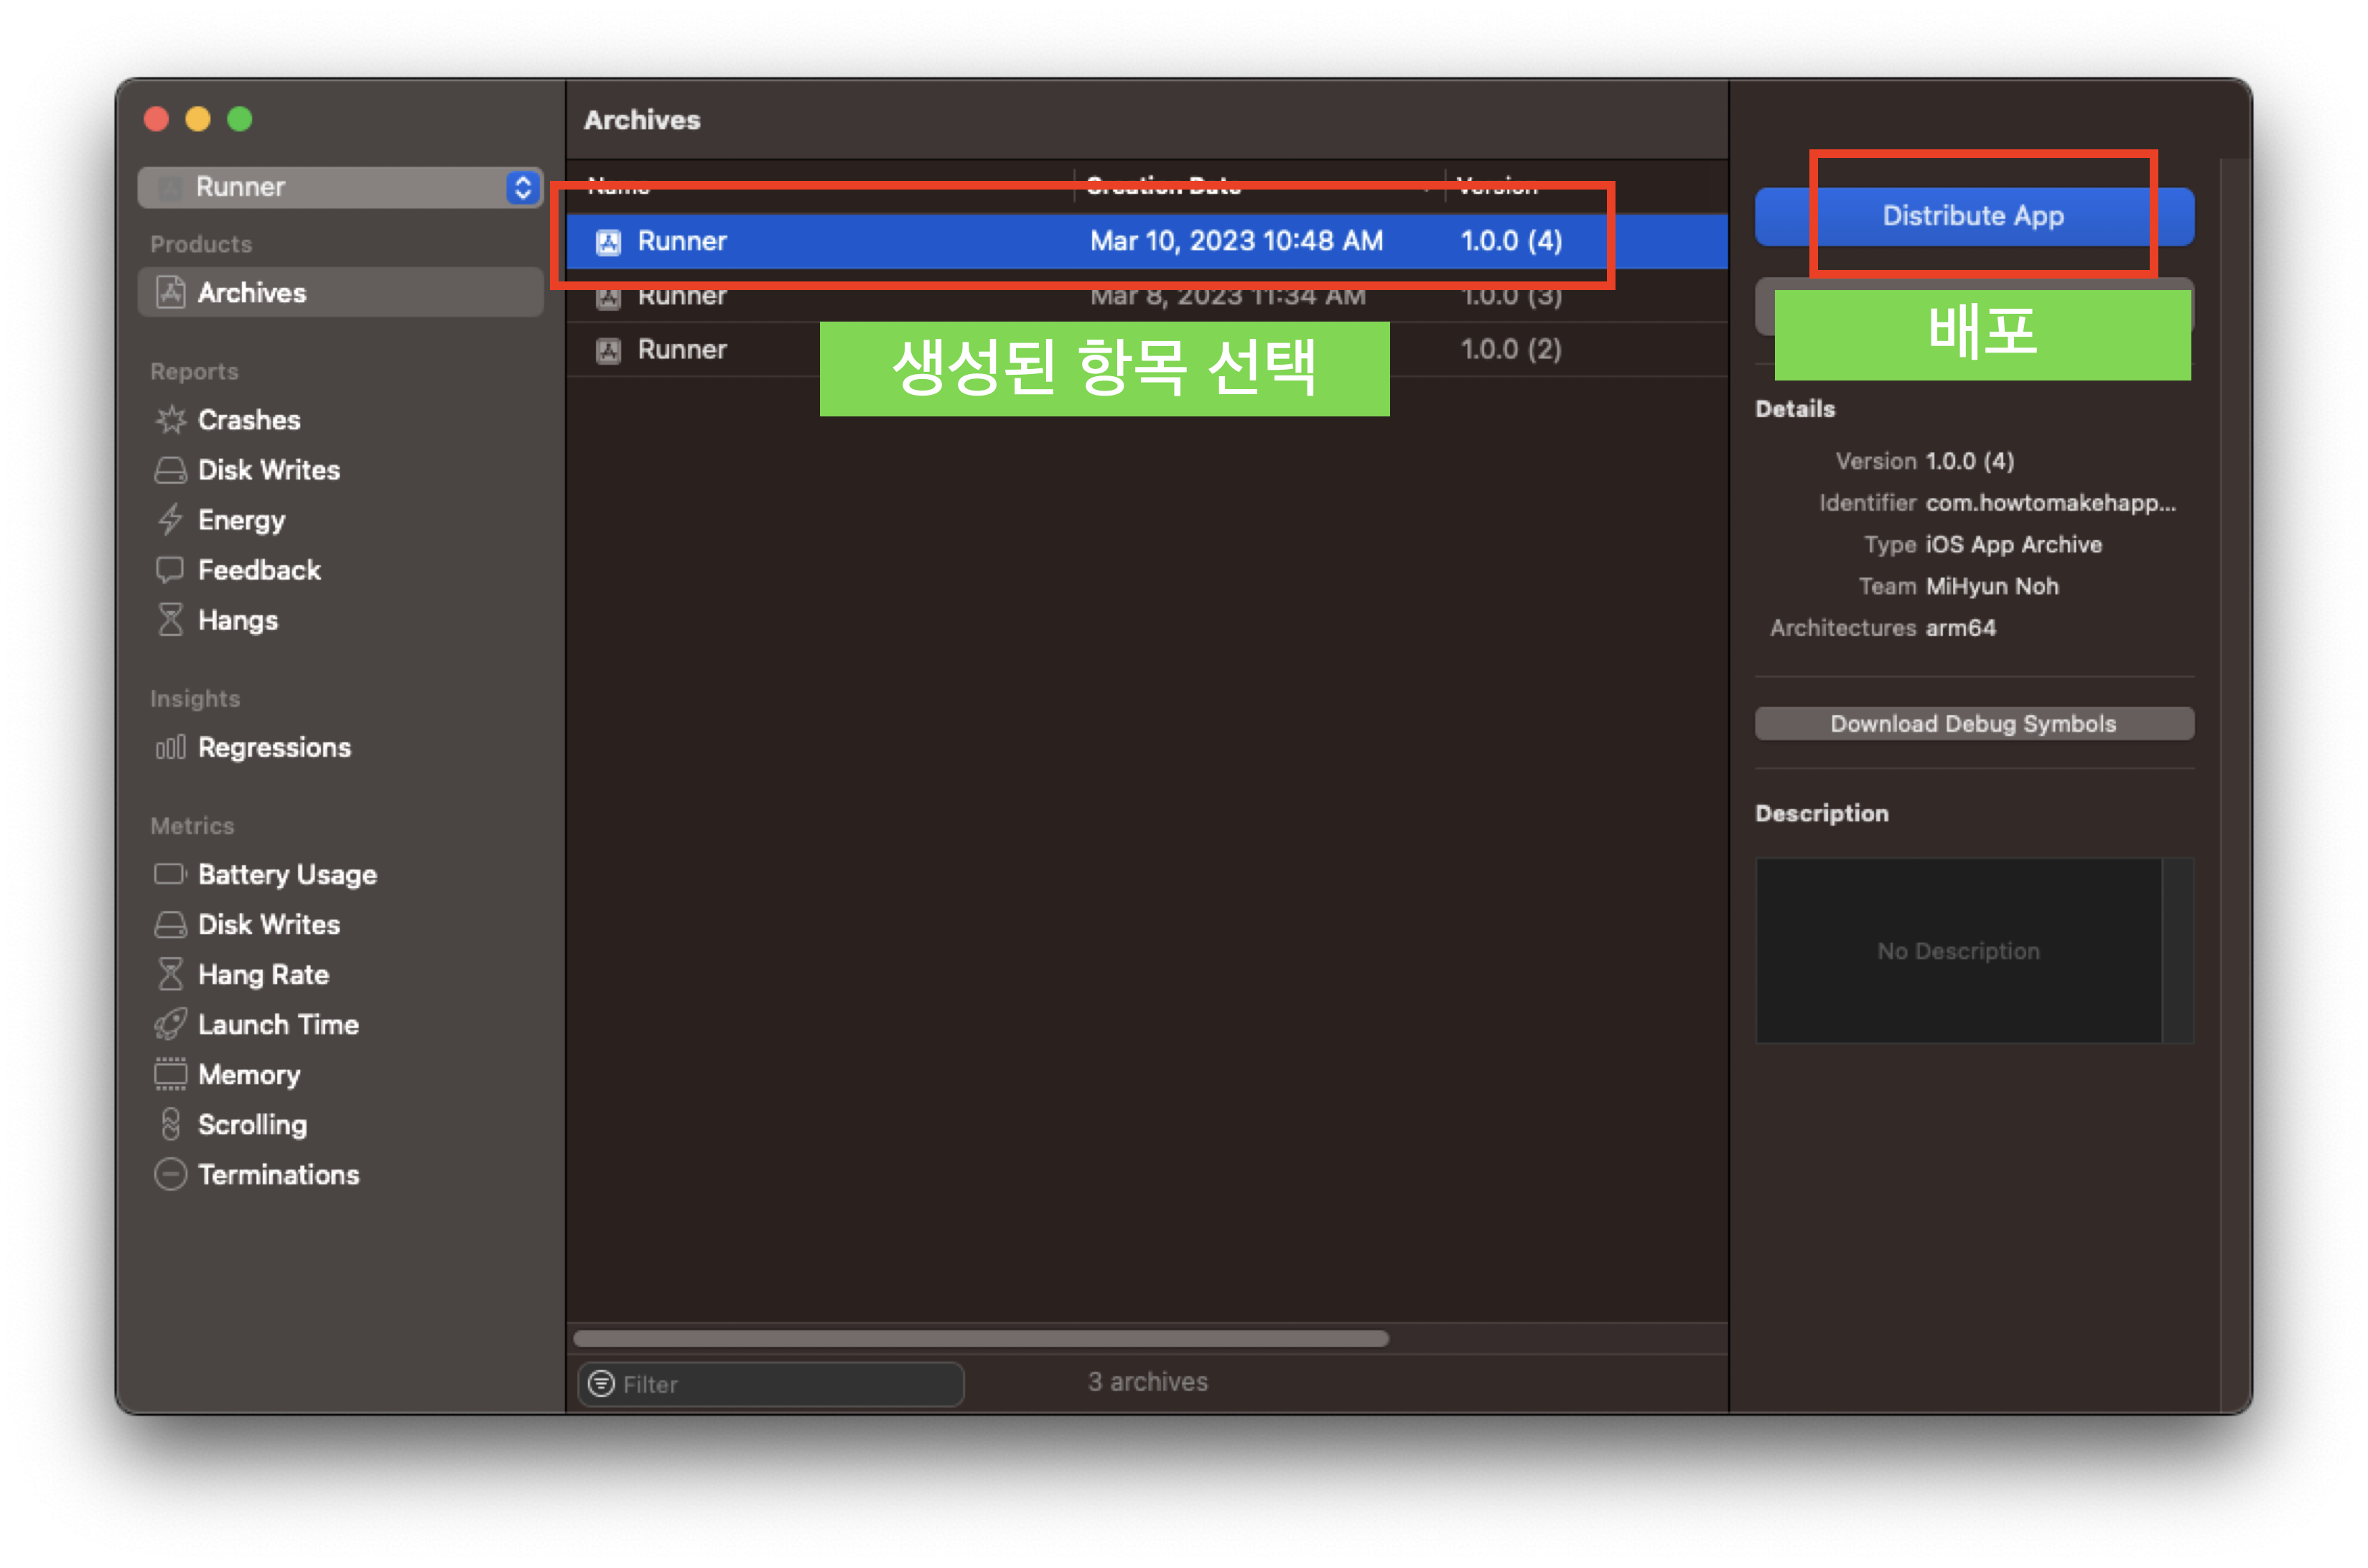Image resolution: width=2368 pixels, height=1568 pixels.
Task: Click the Launch Time rocket icon
Action: click(x=171, y=1025)
